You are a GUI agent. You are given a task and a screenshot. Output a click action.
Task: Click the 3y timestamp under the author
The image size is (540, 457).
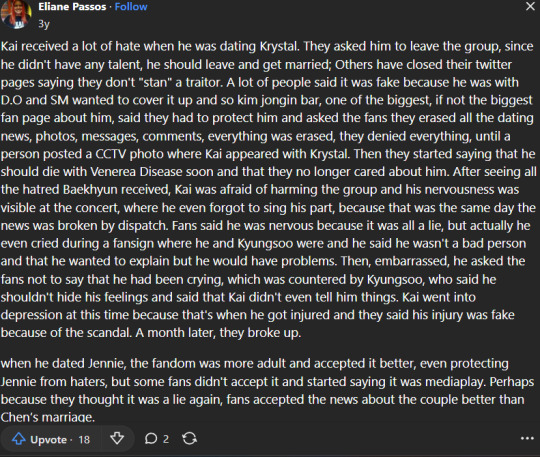(x=44, y=24)
